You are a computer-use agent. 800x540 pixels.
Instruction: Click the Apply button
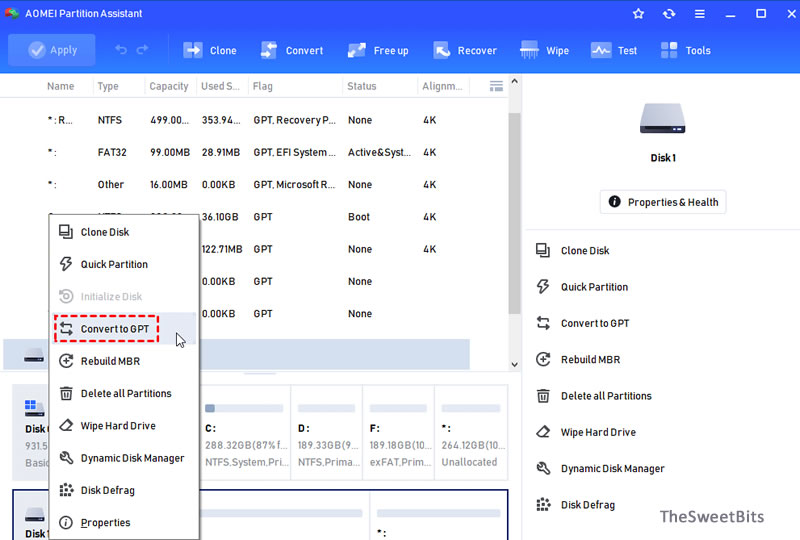coord(52,50)
